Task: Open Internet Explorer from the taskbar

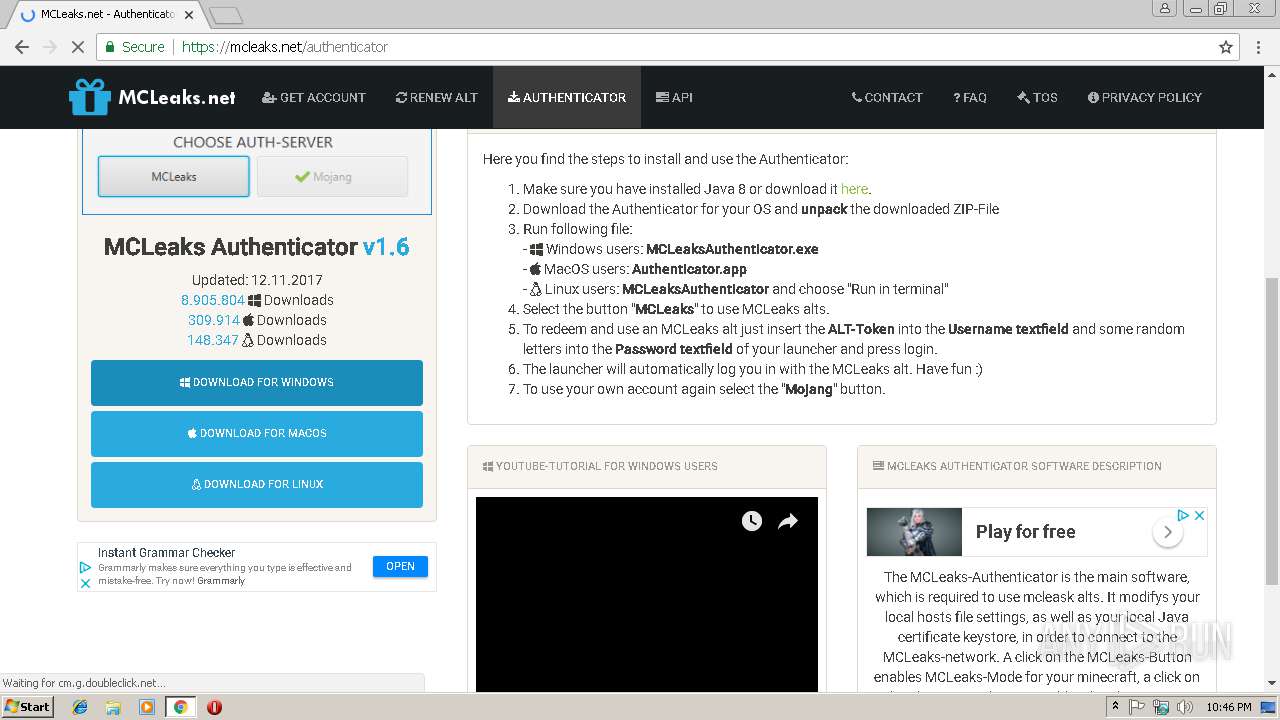Action: click(80, 707)
